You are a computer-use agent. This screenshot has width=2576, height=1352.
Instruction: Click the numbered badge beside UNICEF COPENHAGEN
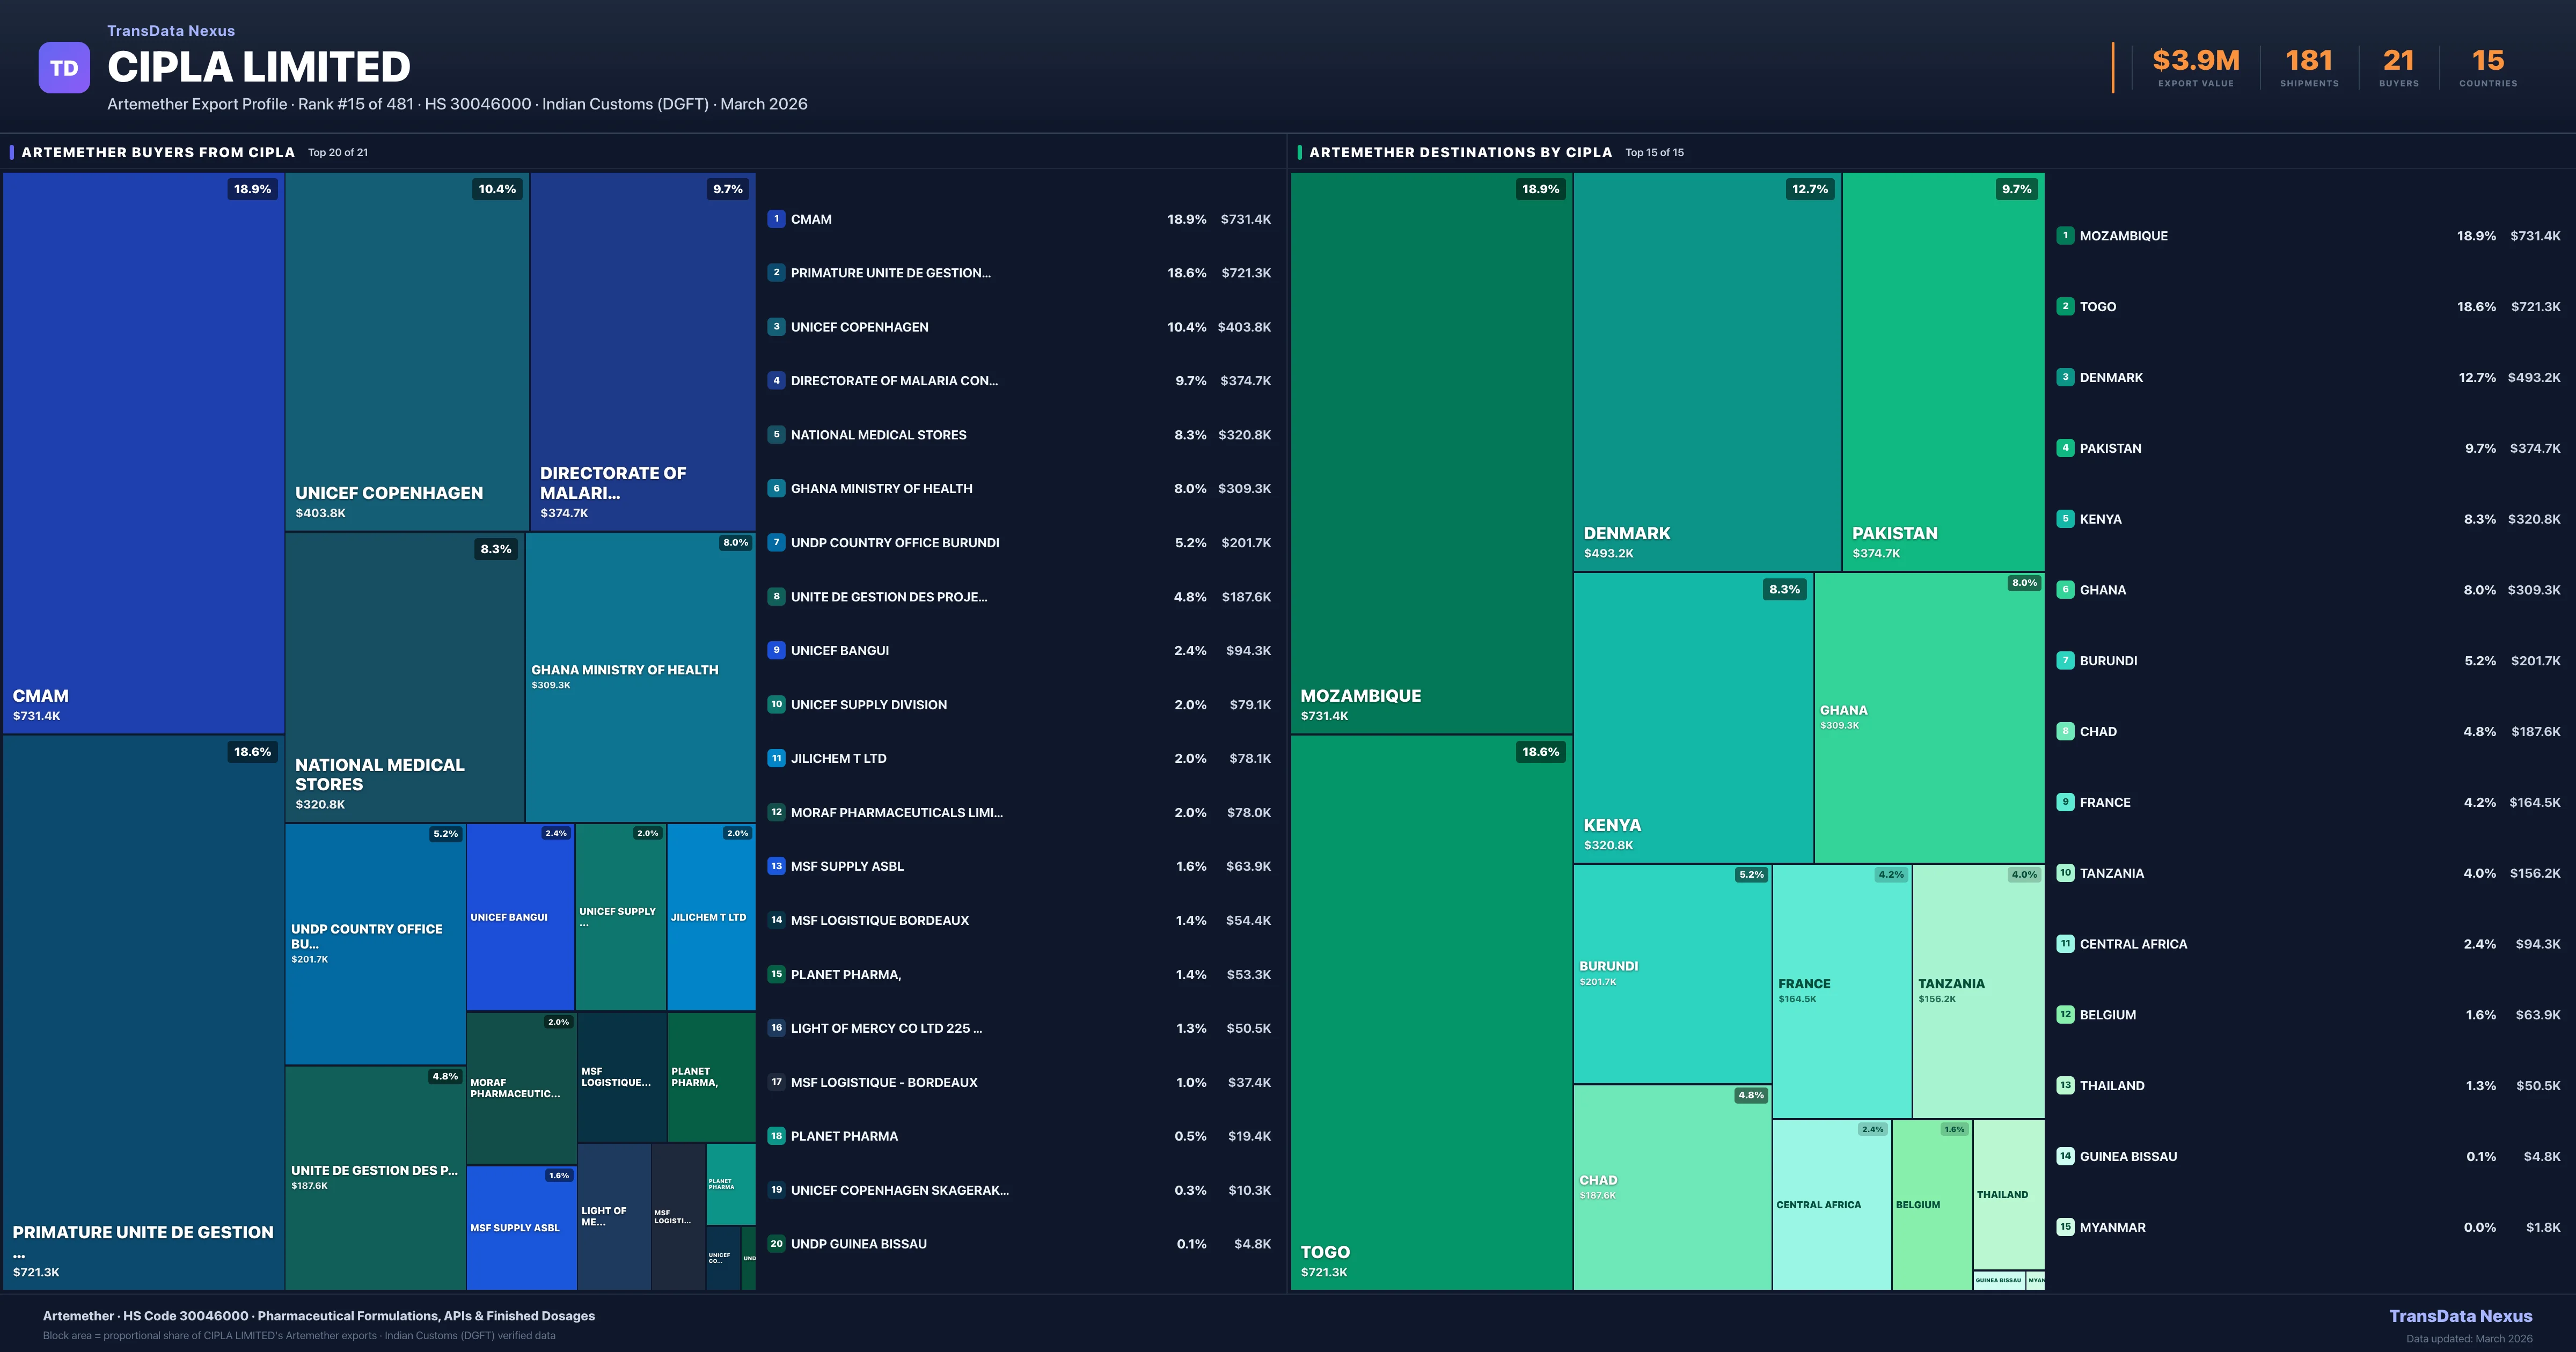click(776, 326)
